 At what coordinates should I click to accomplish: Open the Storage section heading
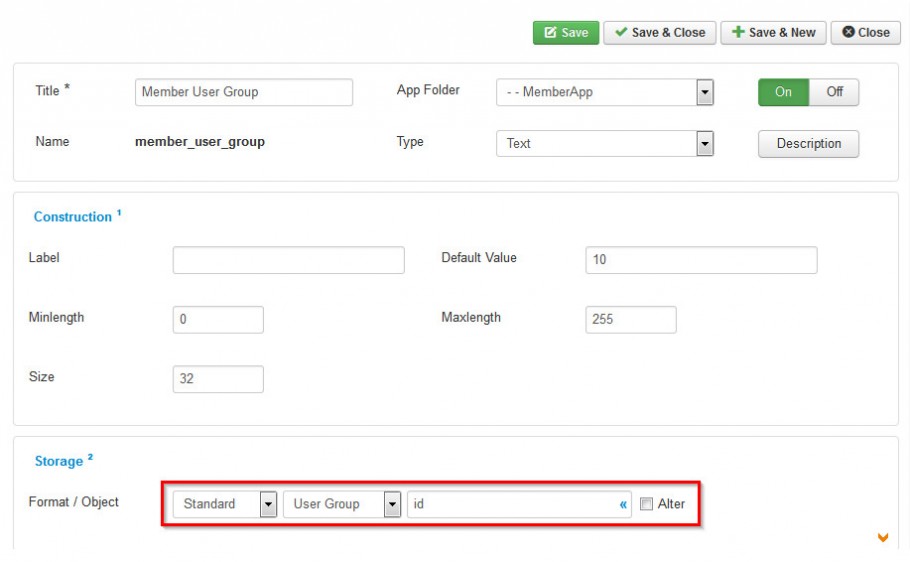(59, 461)
